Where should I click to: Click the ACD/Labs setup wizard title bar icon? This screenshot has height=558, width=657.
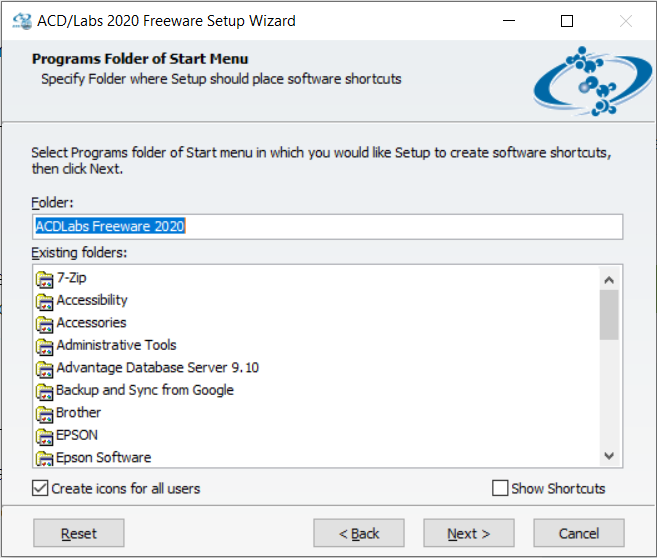pyautogui.click(x=22, y=21)
